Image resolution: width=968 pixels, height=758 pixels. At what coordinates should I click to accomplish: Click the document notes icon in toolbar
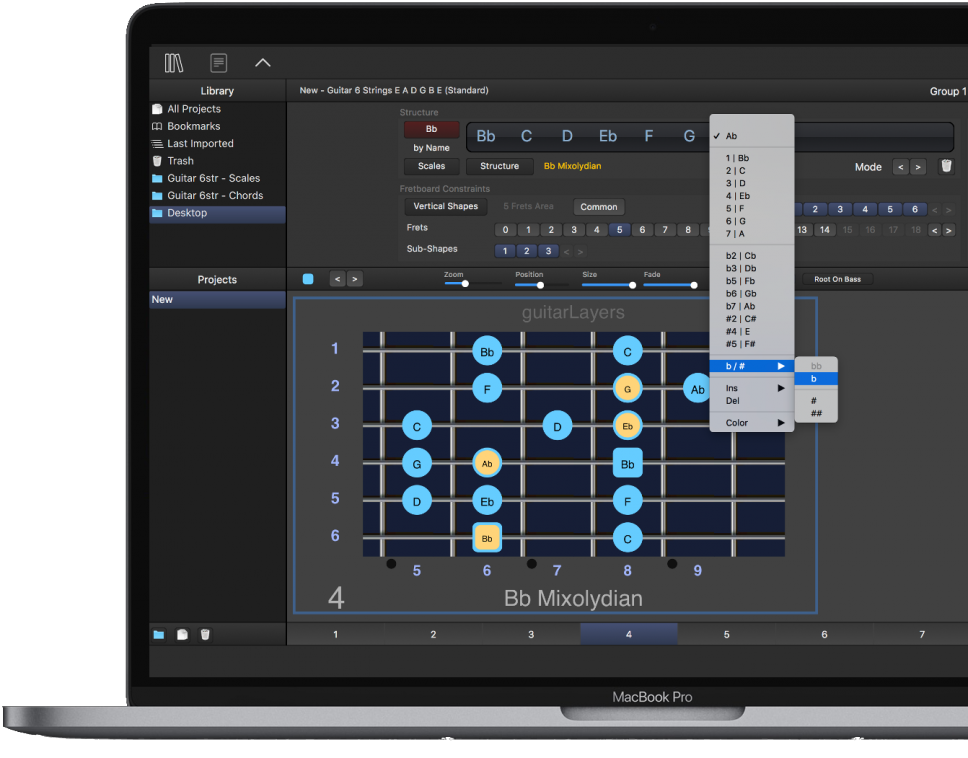[218, 63]
